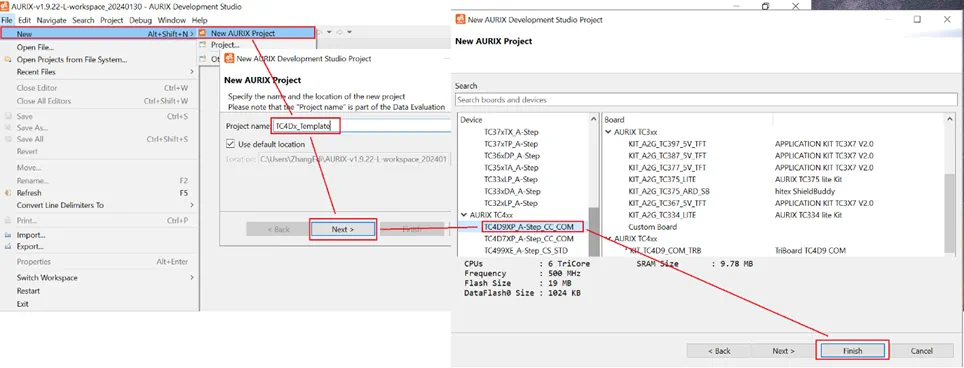Image resolution: width=964 pixels, height=368 pixels.
Task: Click the Export icon in File menu
Action: pos(8,246)
